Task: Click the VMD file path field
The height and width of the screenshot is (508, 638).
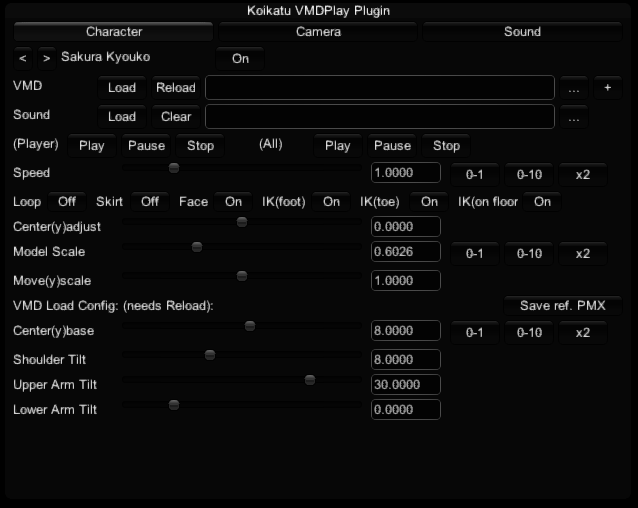Action: pos(380,87)
